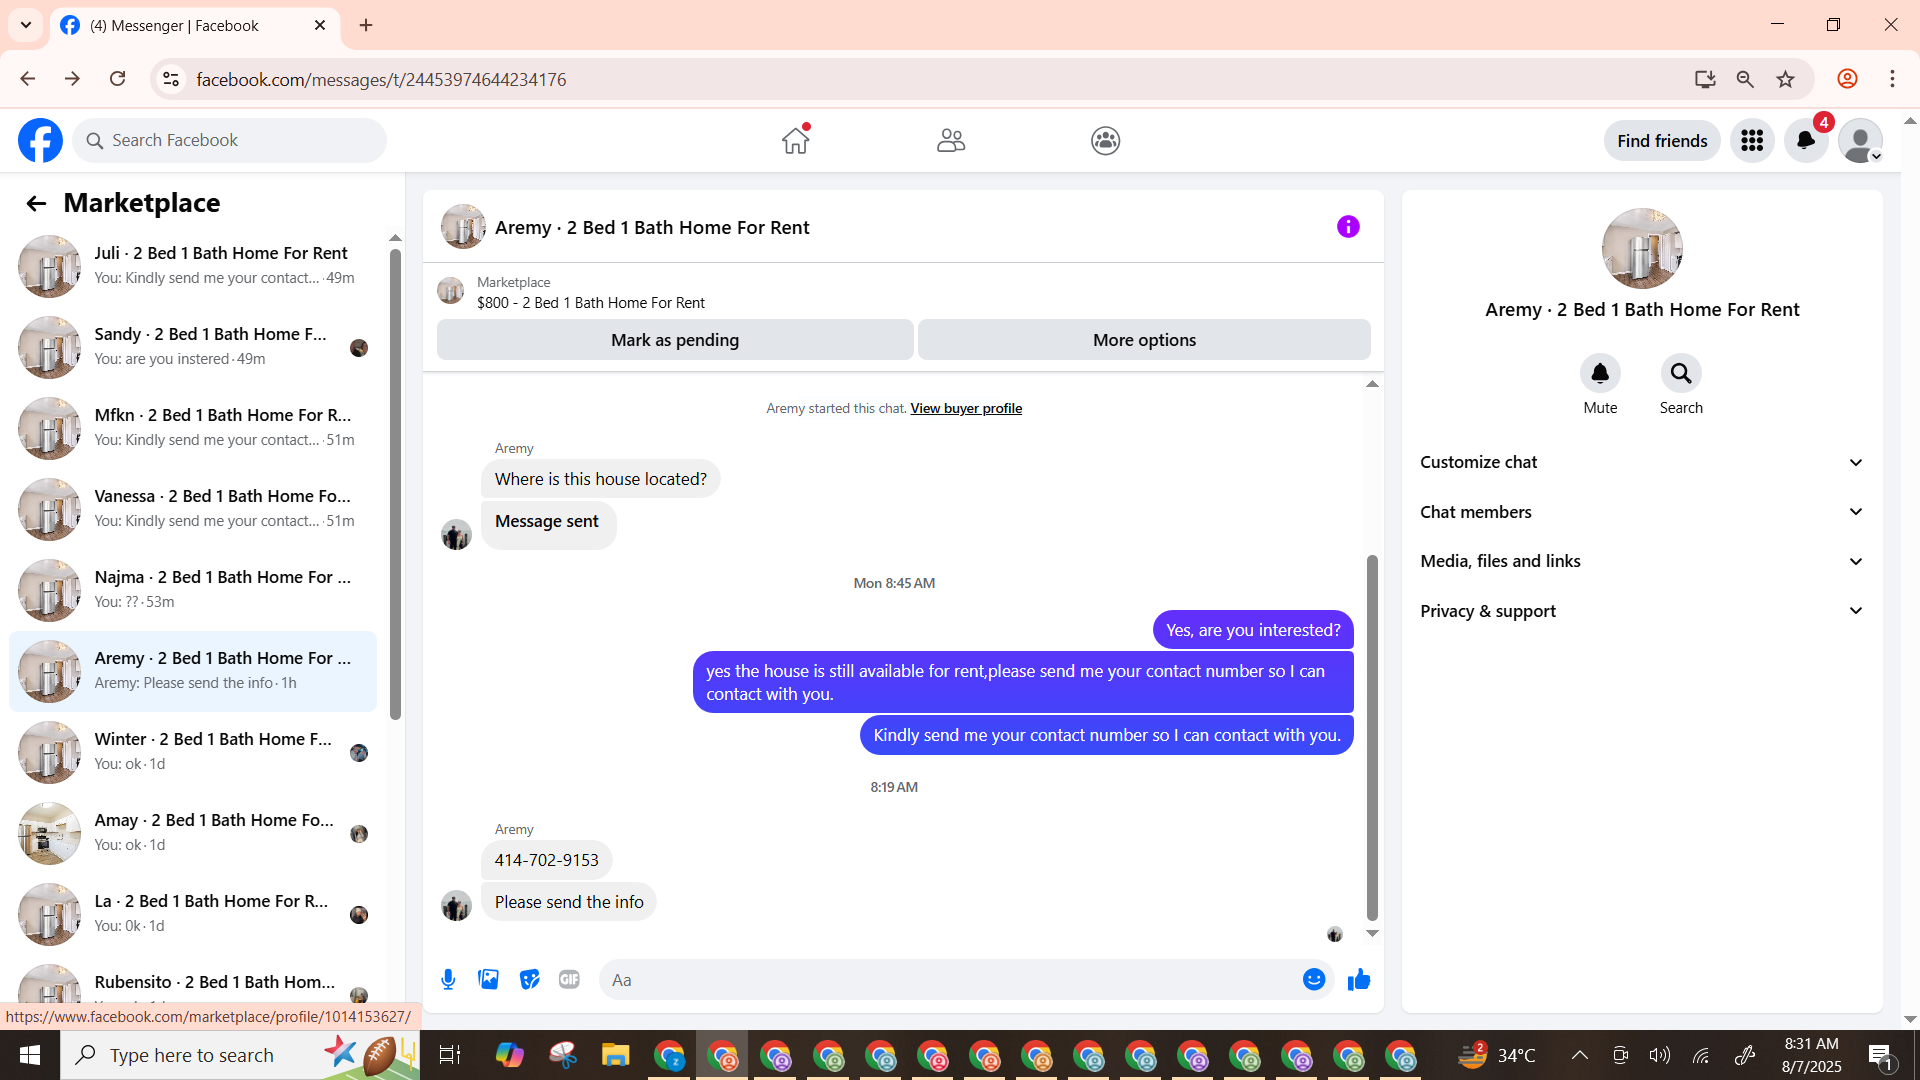Image resolution: width=1920 pixels, height=1080 pixels.
Task: Install app icon in address bar
Action: point(1705,79)
